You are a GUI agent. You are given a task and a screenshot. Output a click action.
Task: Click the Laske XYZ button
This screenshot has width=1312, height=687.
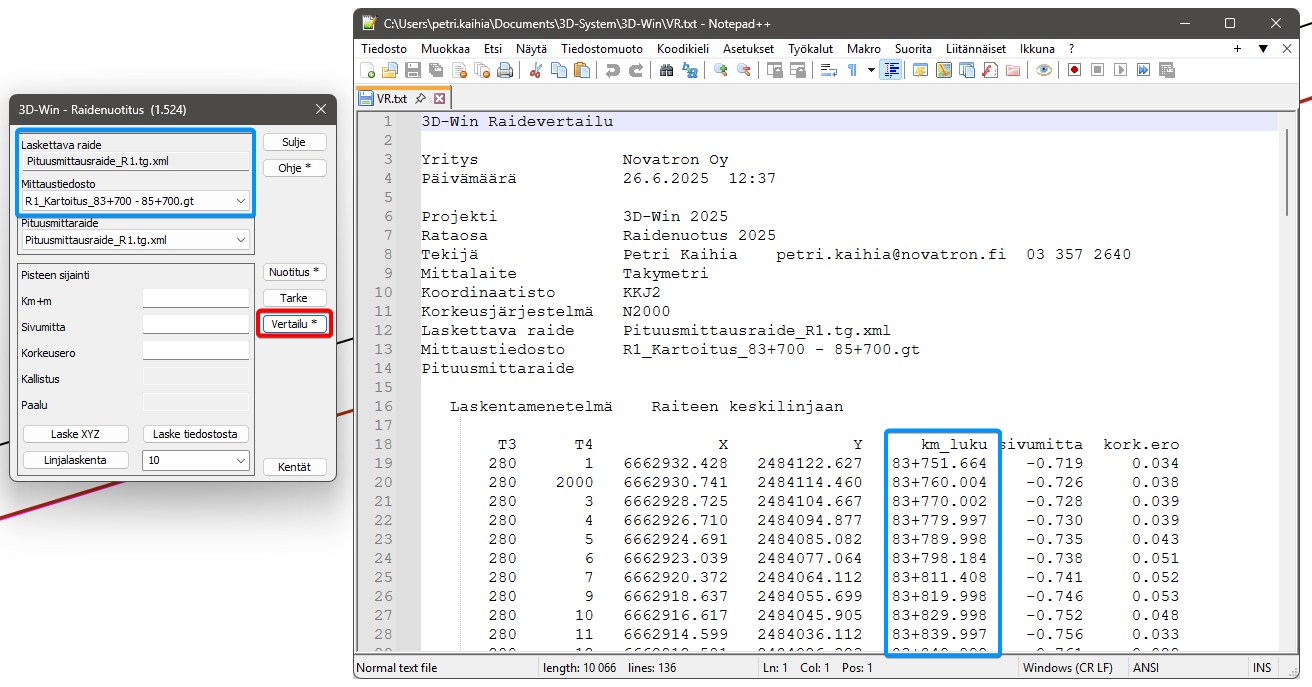coord(77,434)
